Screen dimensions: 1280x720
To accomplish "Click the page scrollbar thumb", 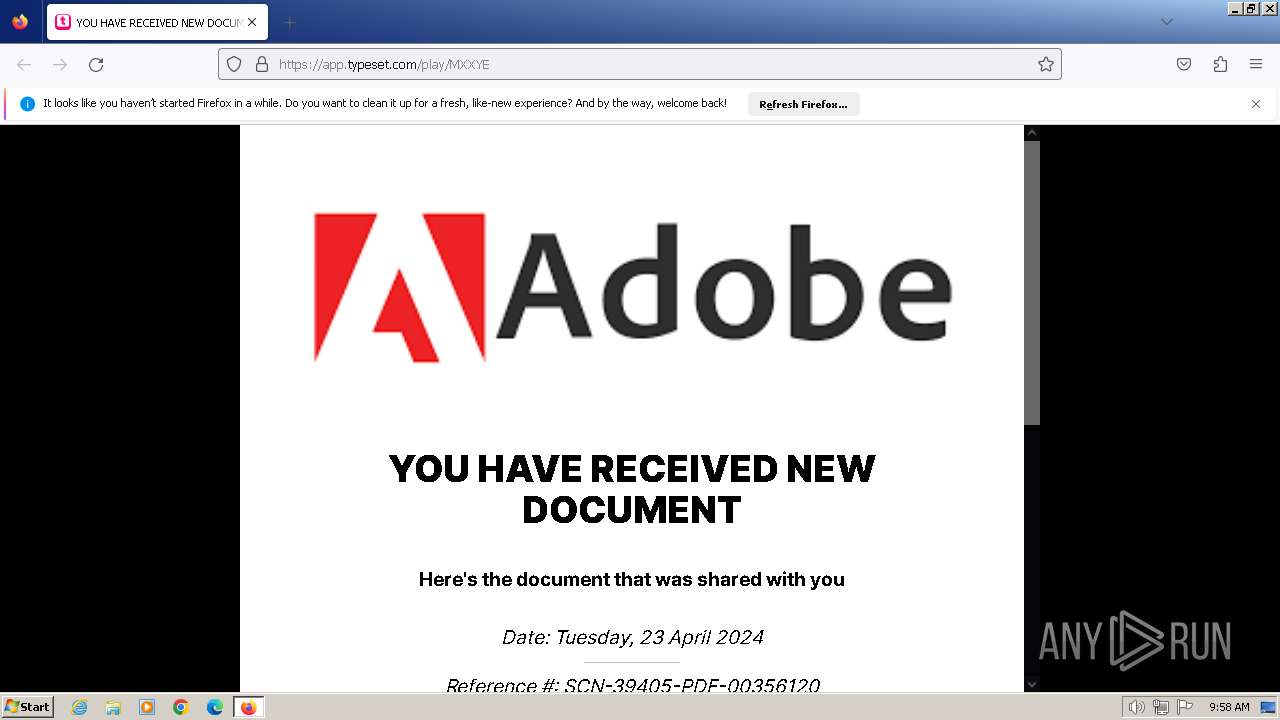I will tap(1032, 282).
